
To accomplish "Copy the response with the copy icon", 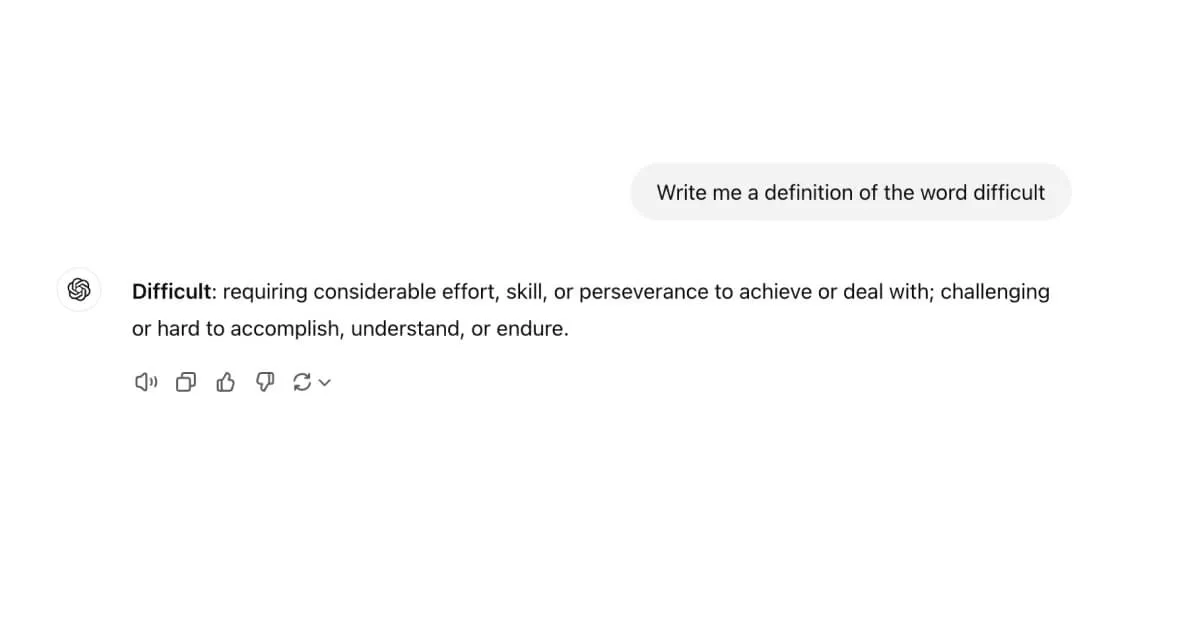I will pyautogui.click(x=186, y=382).
